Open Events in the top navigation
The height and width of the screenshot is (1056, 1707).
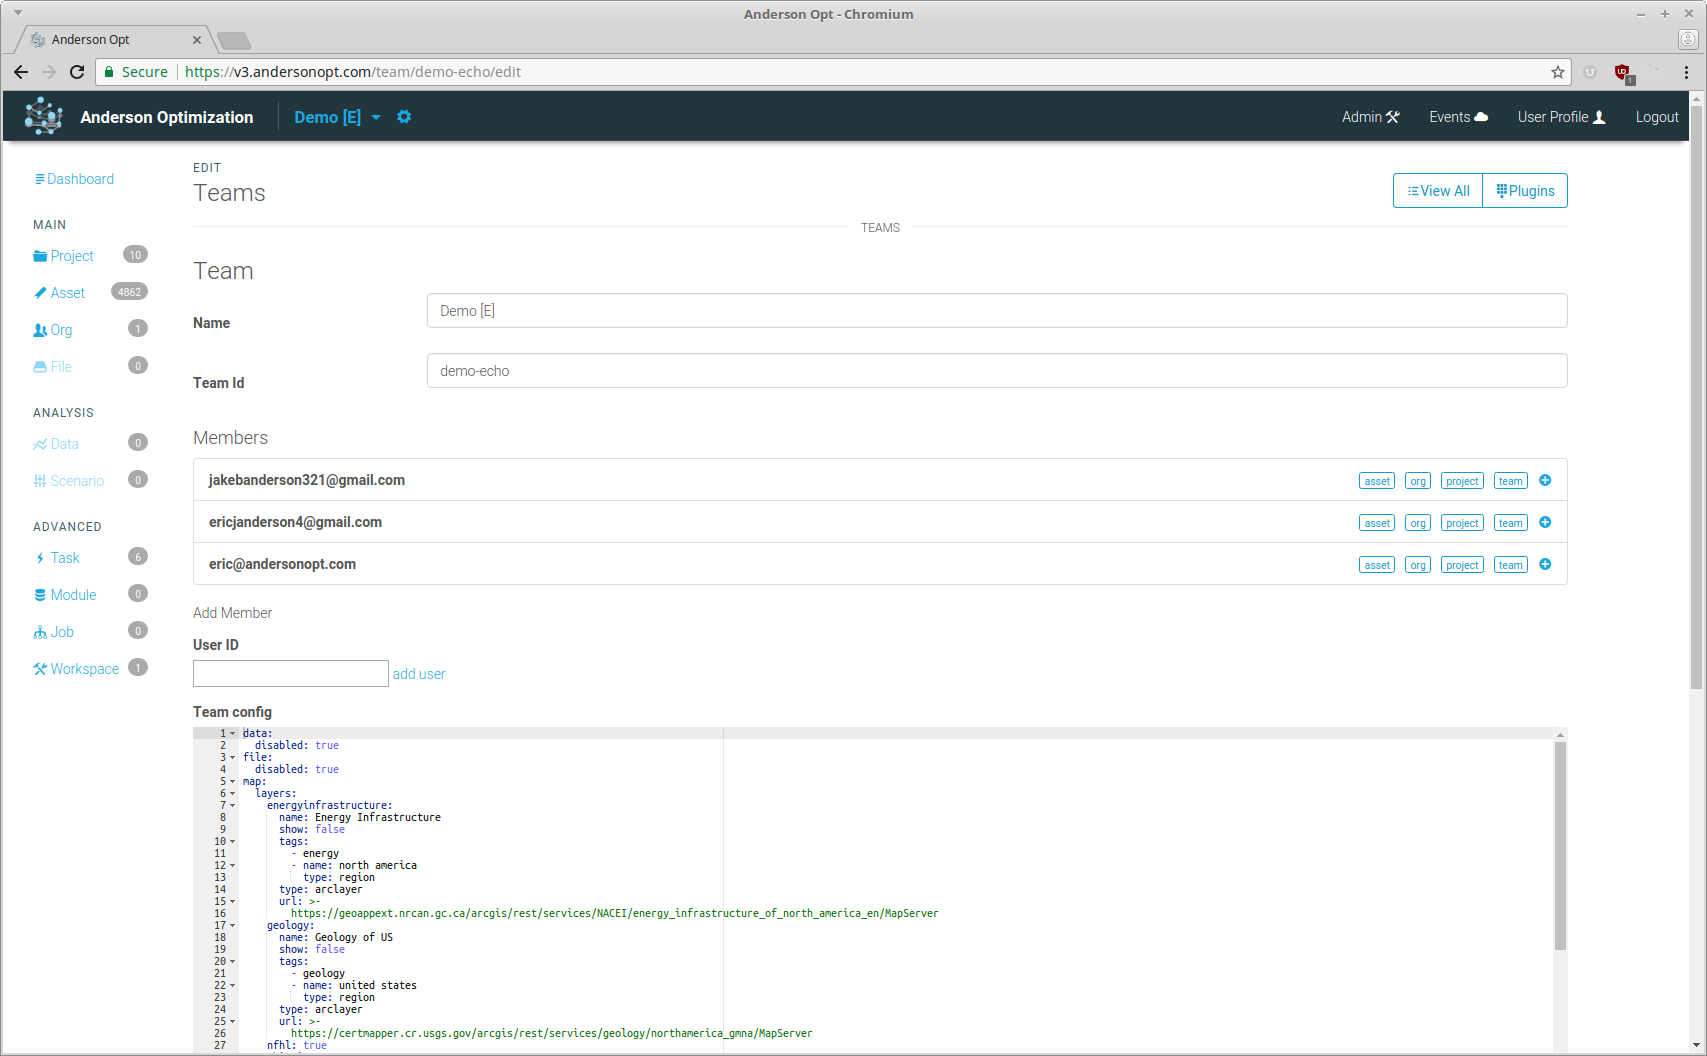click(1458, 117)
